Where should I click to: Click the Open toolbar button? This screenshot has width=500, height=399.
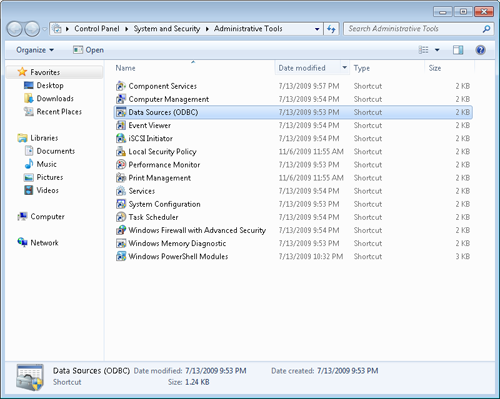coord(88,50)
